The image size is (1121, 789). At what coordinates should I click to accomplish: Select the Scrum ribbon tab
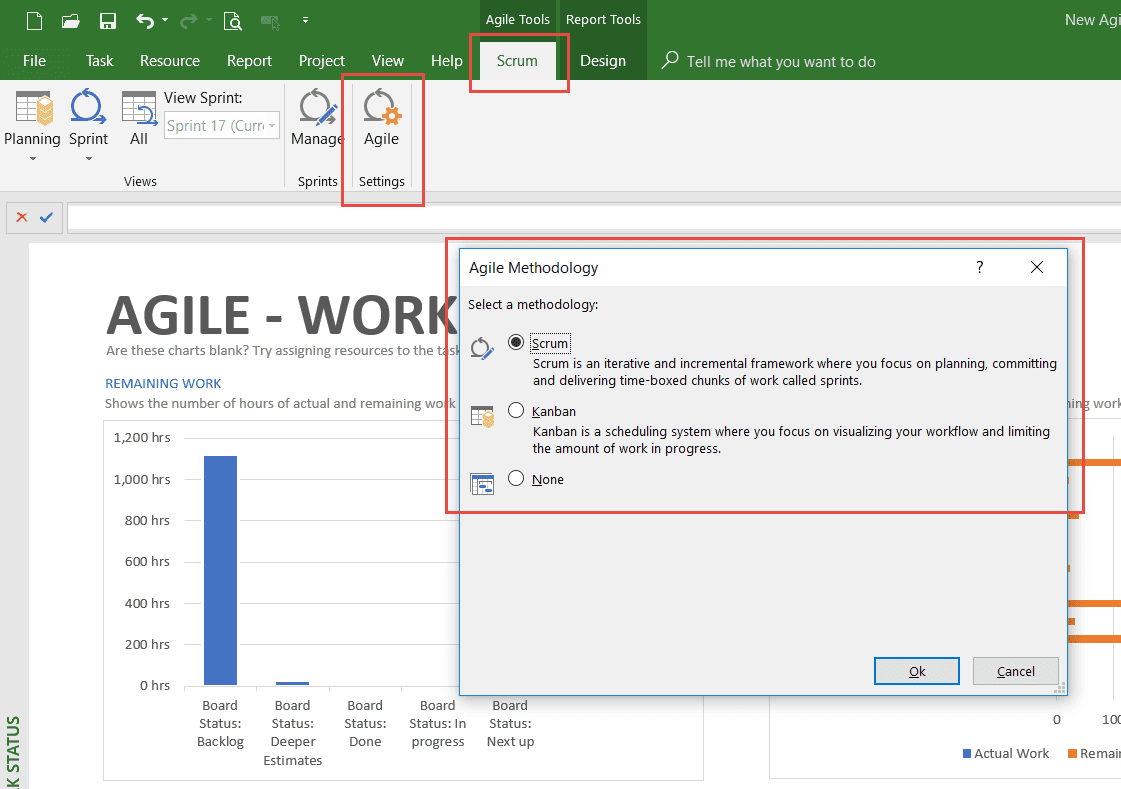pyautogui.click(x=517, y=61)
